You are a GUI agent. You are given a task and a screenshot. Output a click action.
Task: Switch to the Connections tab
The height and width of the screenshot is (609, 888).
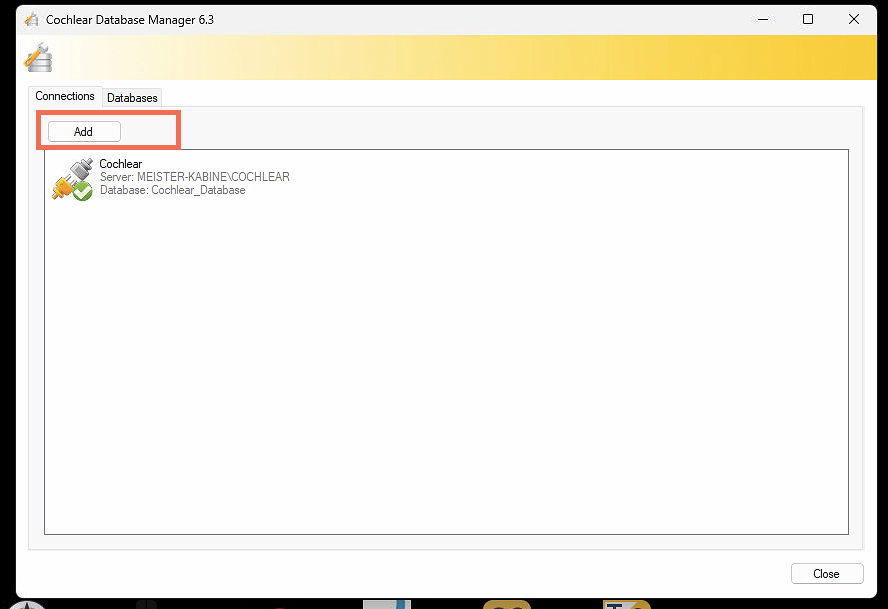65,96
